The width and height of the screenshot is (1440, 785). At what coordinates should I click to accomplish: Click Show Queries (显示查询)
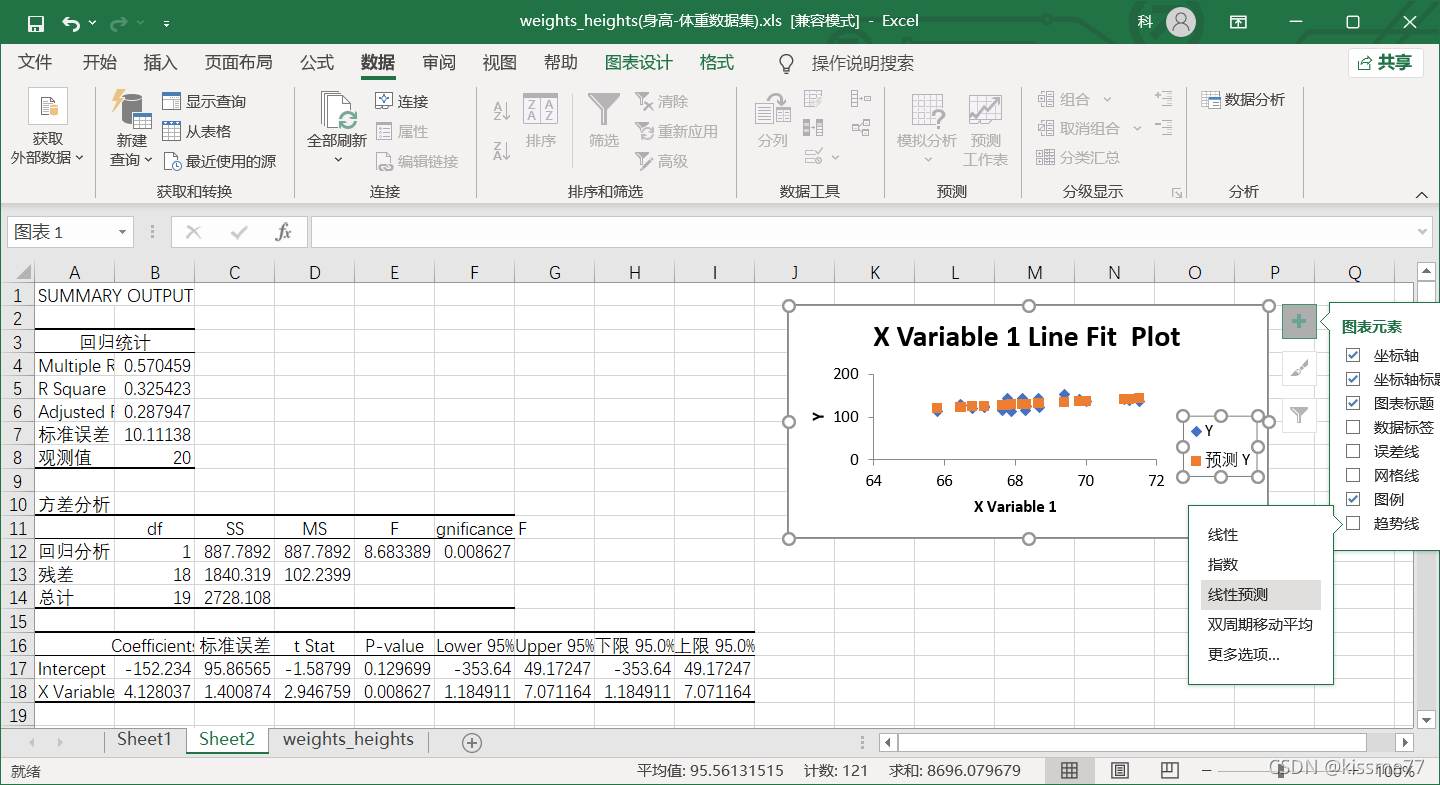204,101
